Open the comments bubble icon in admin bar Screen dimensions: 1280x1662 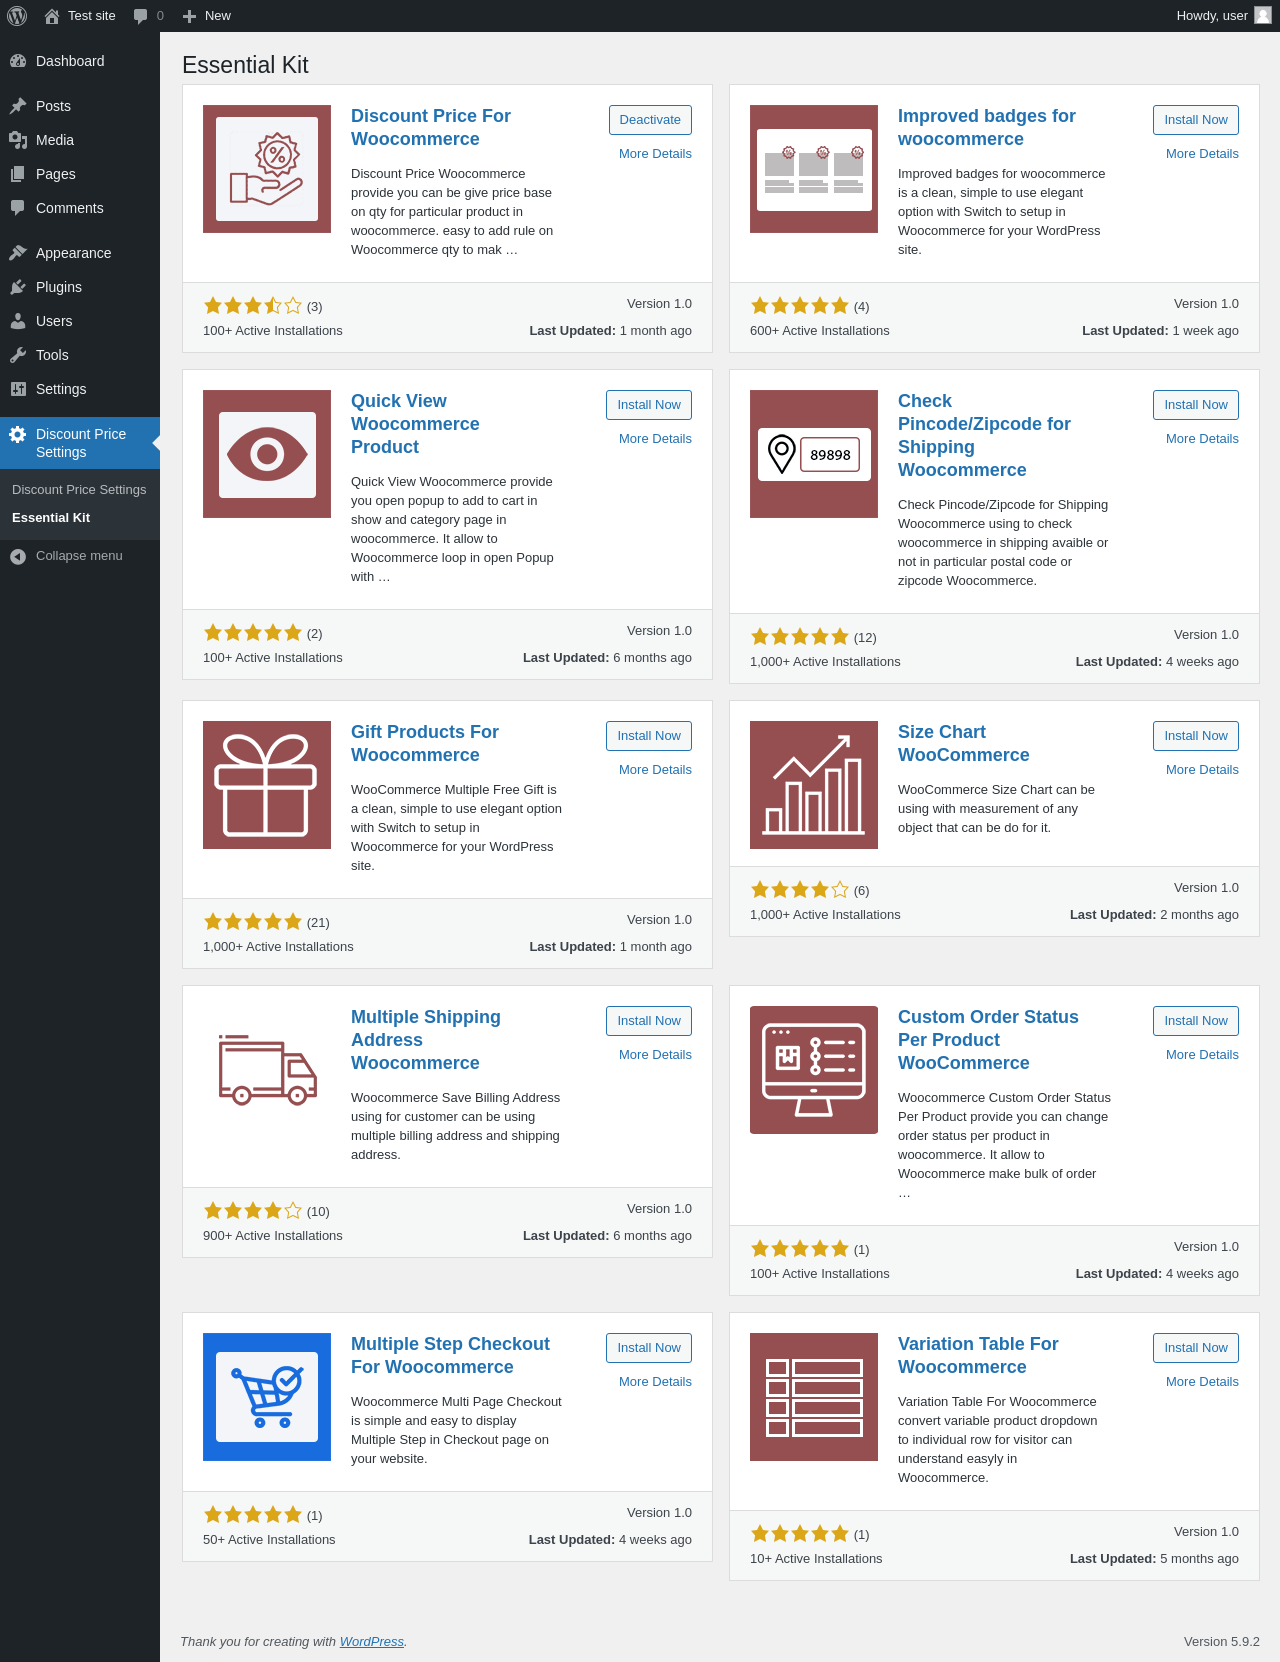[x=140, y=16]
